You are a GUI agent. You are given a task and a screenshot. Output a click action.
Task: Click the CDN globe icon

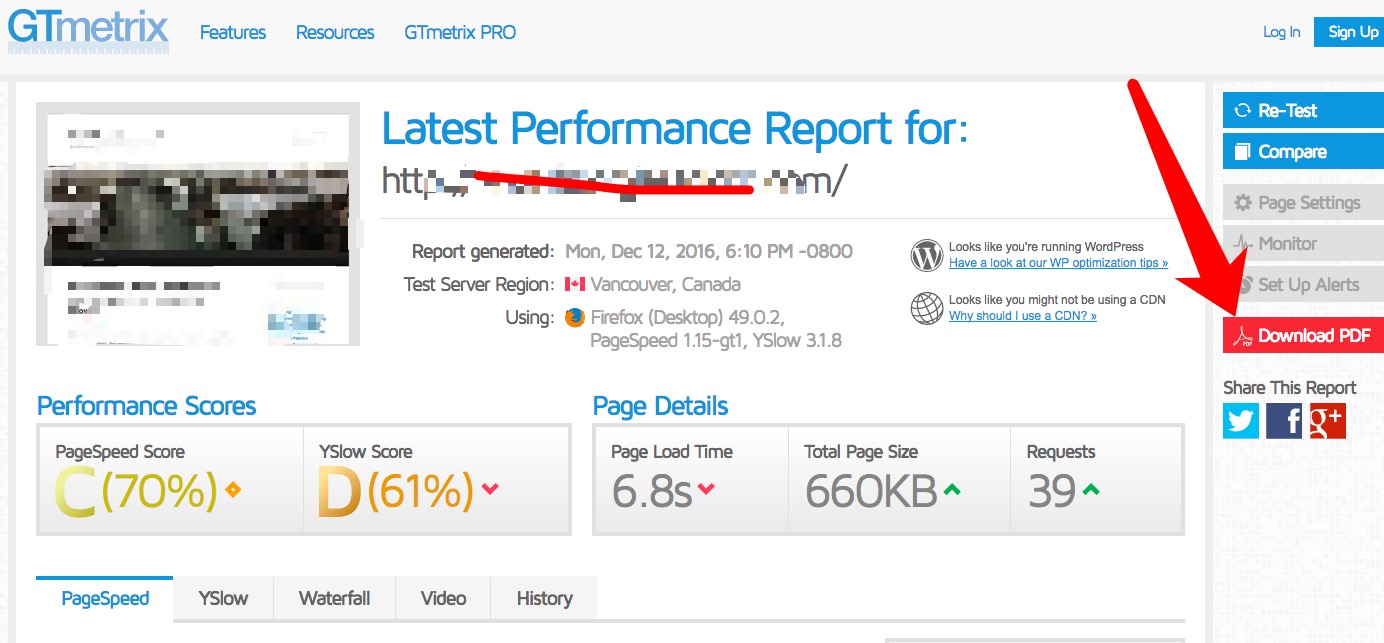coord(927,308)
